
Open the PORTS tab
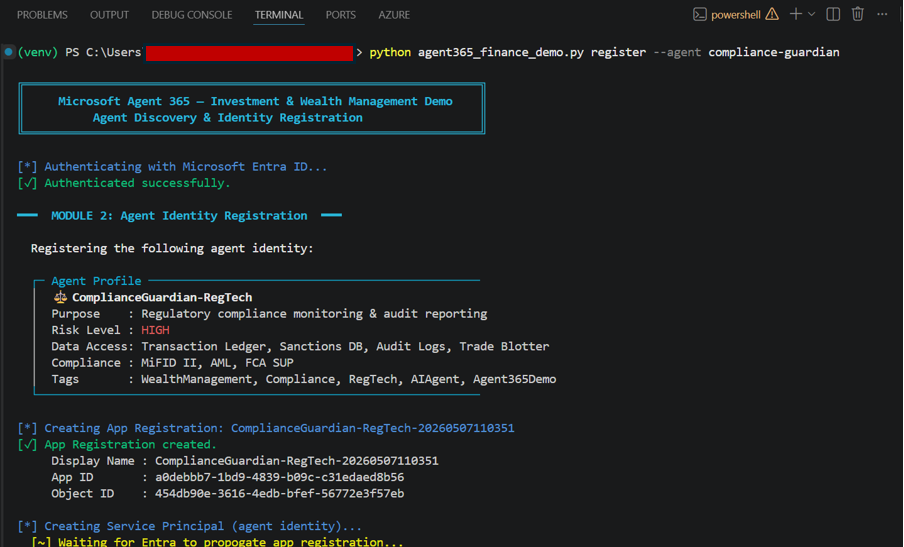[340, 15]
